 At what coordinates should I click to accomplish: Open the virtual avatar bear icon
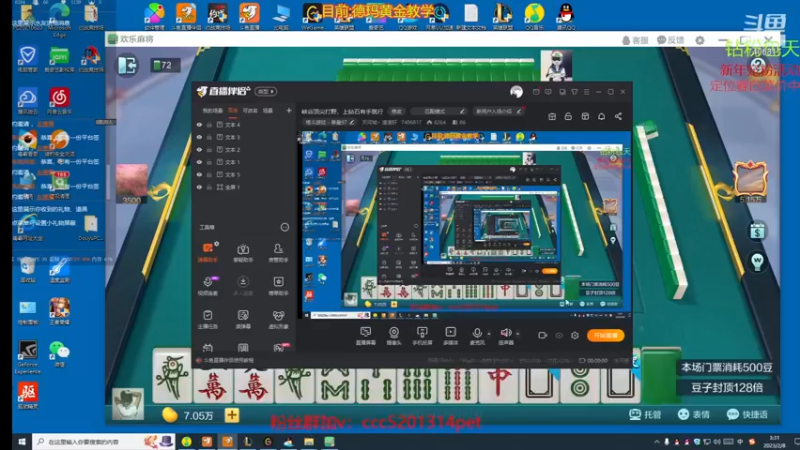coord(278,319)
